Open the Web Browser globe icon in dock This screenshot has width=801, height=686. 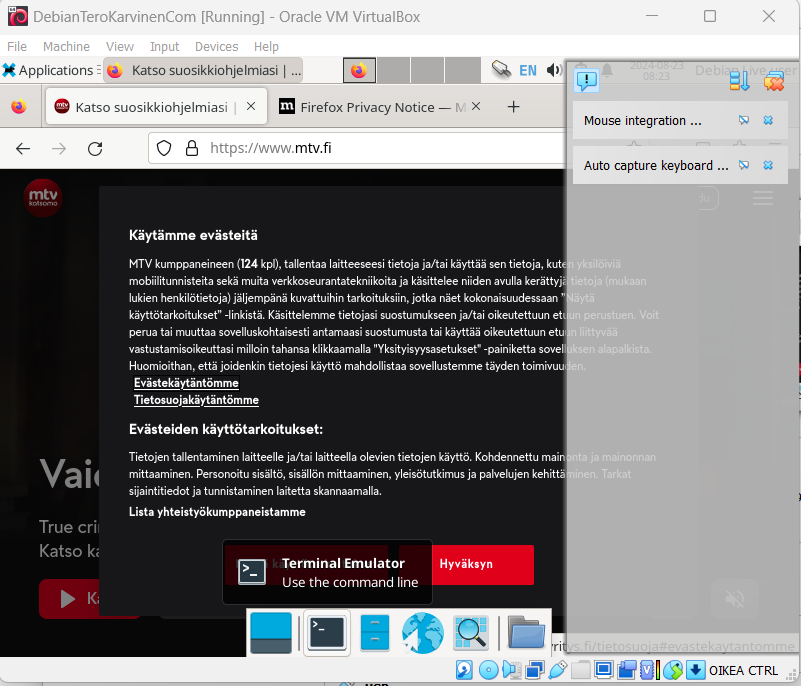[x=423, y=633]
